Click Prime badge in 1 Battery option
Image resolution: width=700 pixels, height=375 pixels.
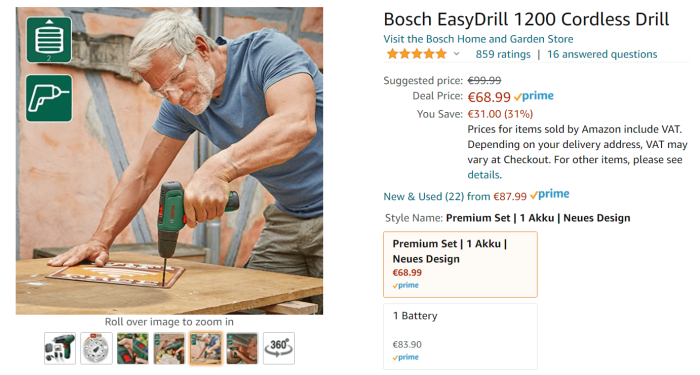[x=405, y=358]
